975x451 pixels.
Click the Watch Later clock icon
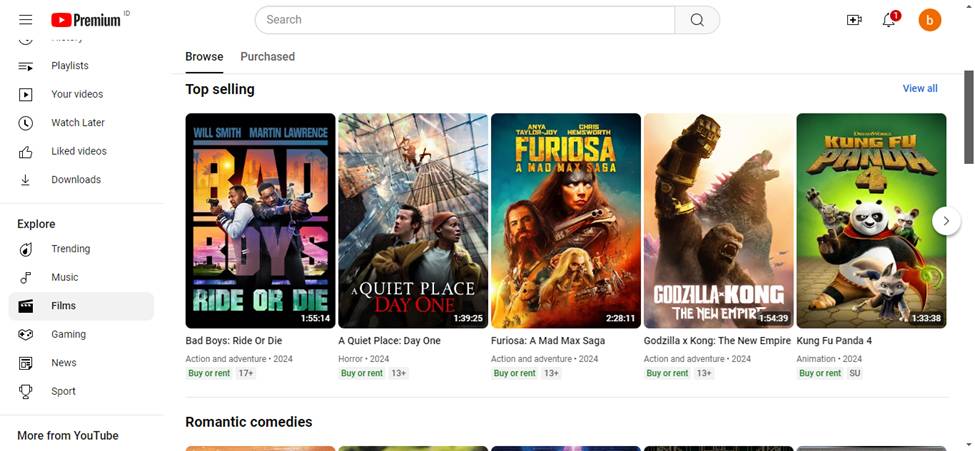click(25, 123)
